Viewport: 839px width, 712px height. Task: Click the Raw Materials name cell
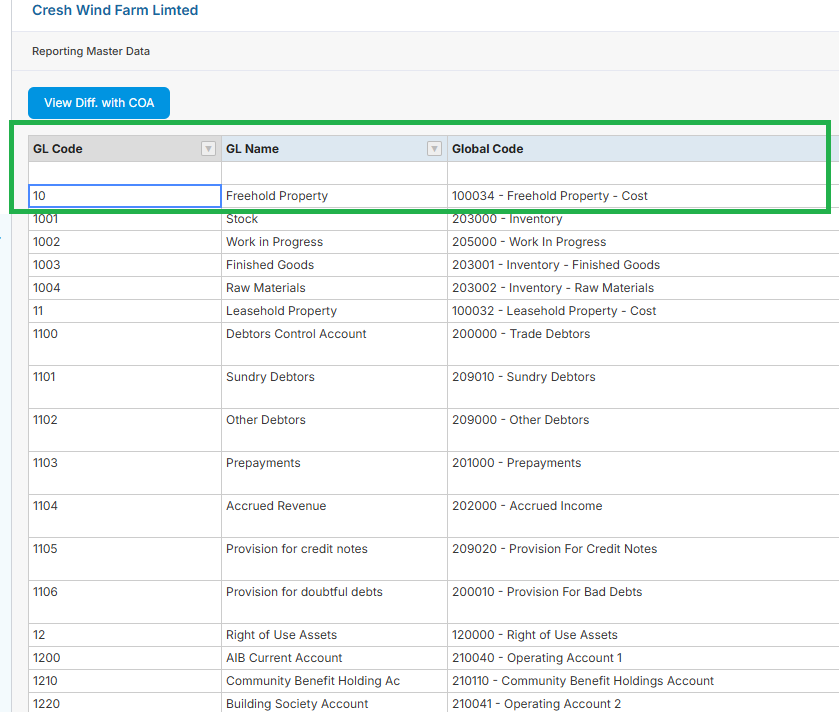[334, 288]
